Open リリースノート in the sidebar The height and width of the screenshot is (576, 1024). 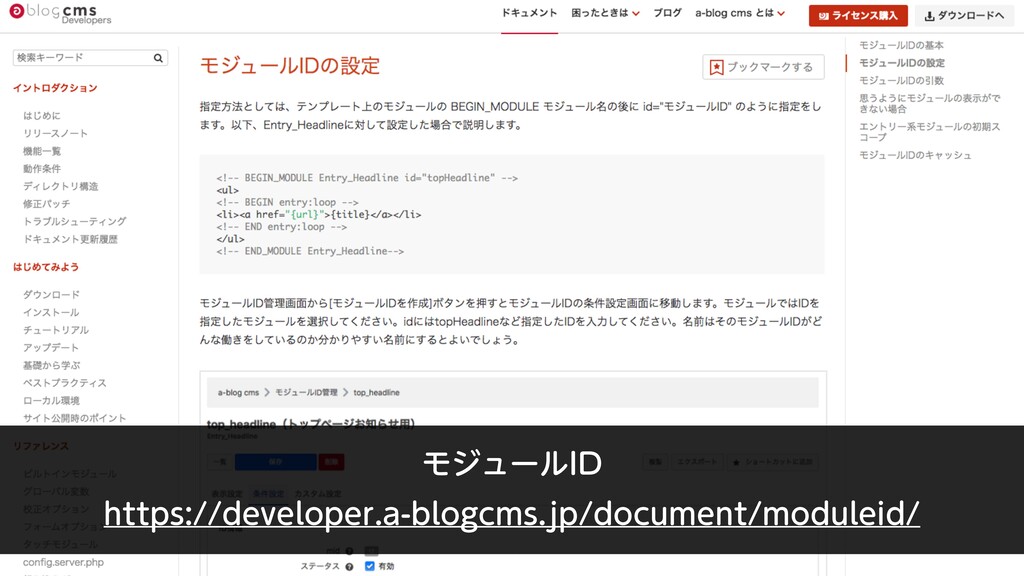point(56,133)
